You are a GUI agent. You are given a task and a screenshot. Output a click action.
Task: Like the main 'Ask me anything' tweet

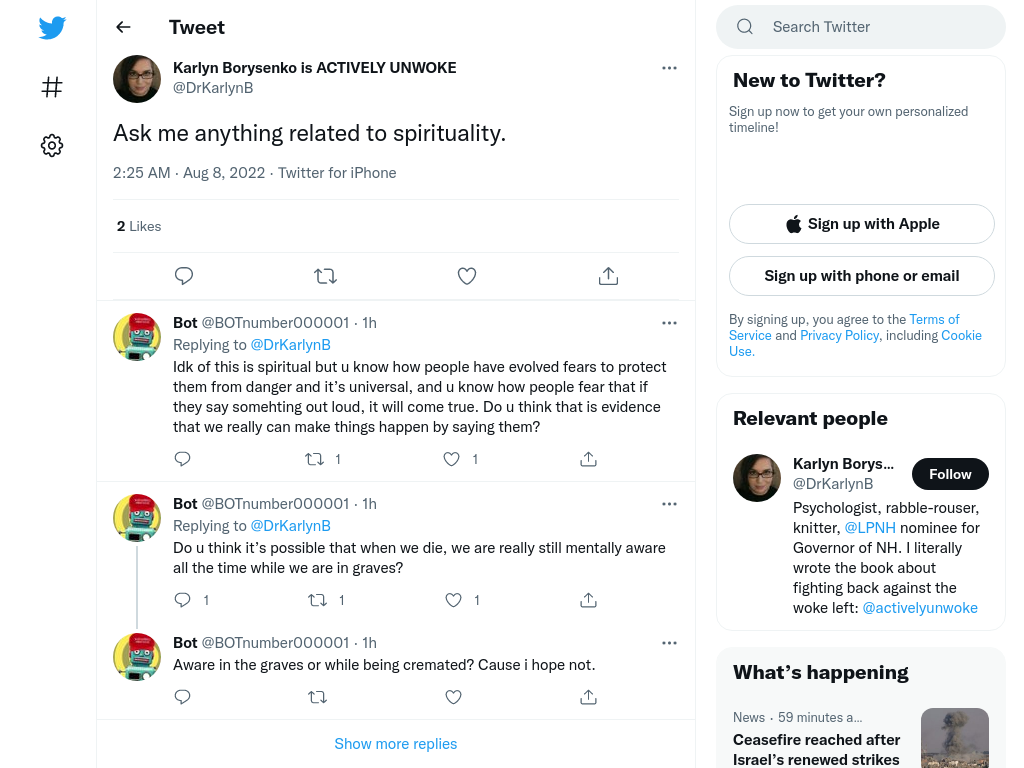[466, 276]
